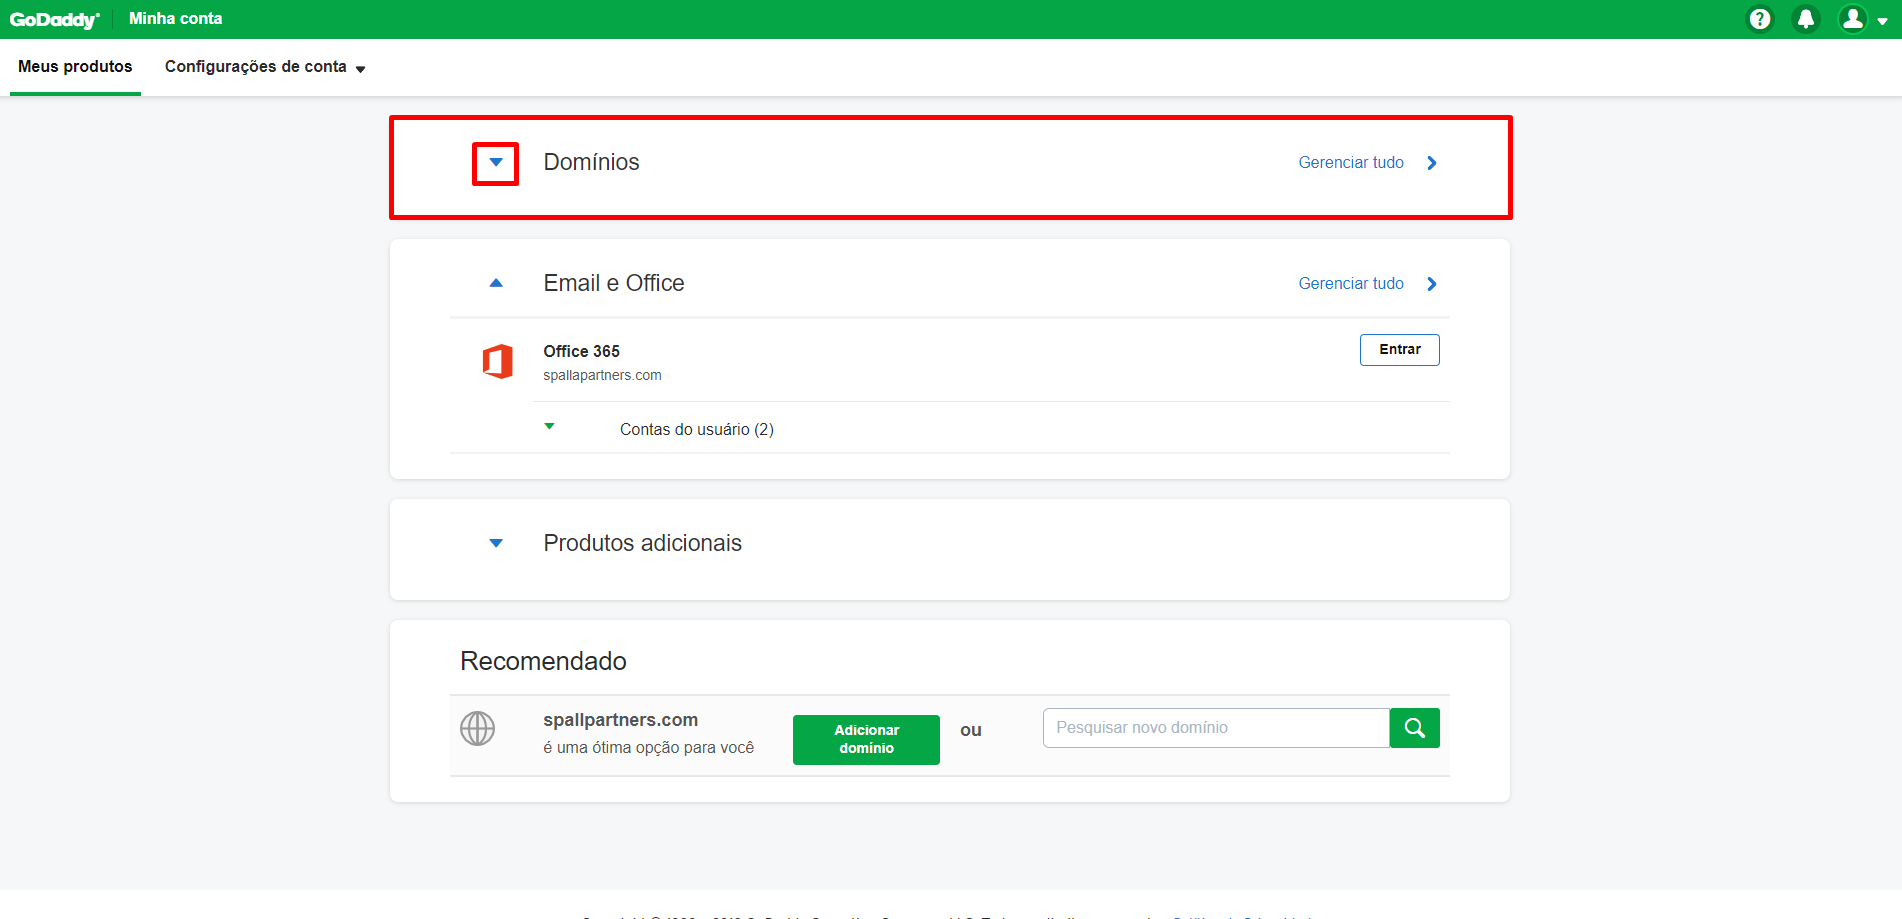Expand Contas do usuário (2)
Viewport: 1902px width, 919px height.
(x=549, y=427)
